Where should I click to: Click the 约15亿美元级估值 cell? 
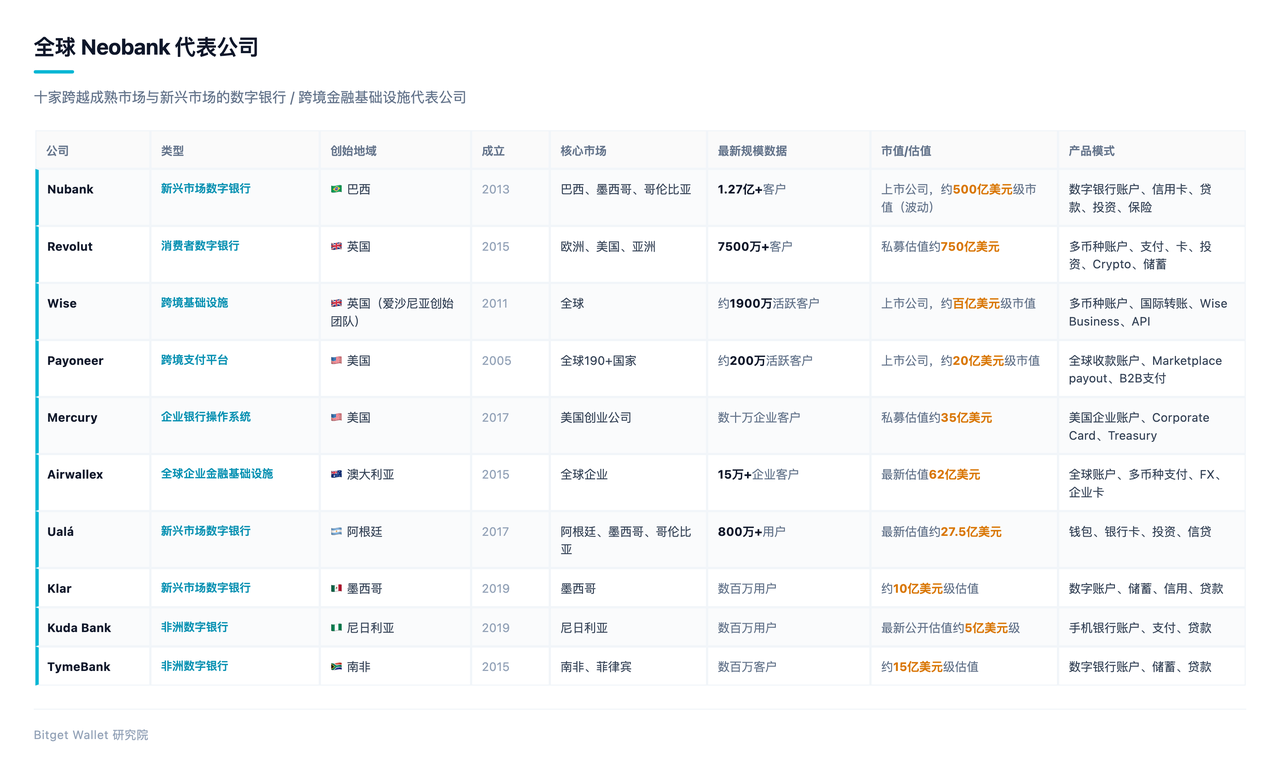pyautogui.click(x=930, y=667)
